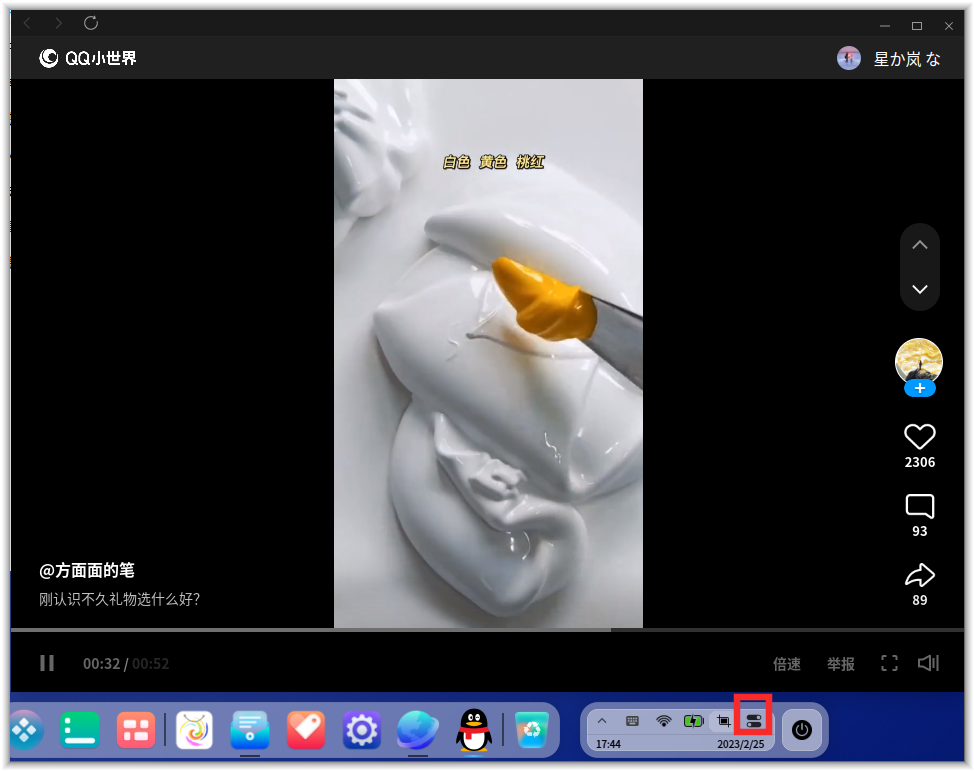Return to the previous video with the up chevron
The image size is (974, 771).
919,244
